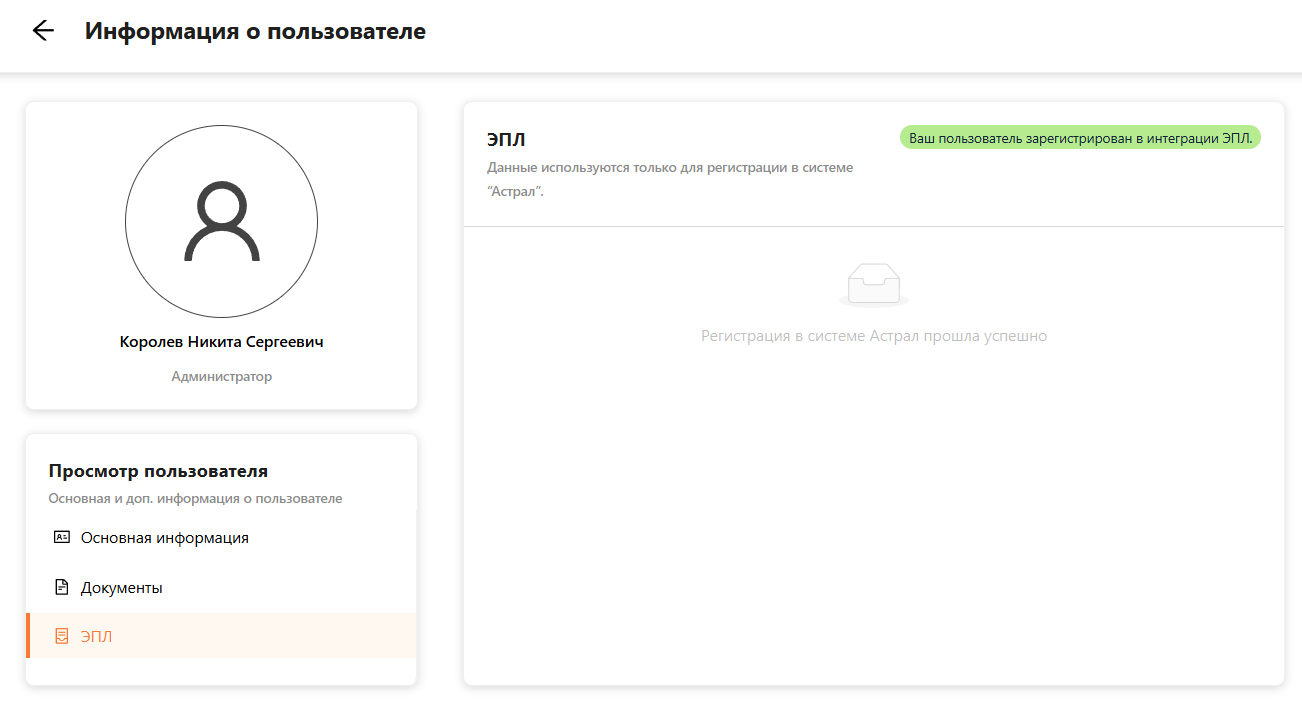Click the ID card icon beside Основная информация

pyautogui.click(x=61, y=537)
